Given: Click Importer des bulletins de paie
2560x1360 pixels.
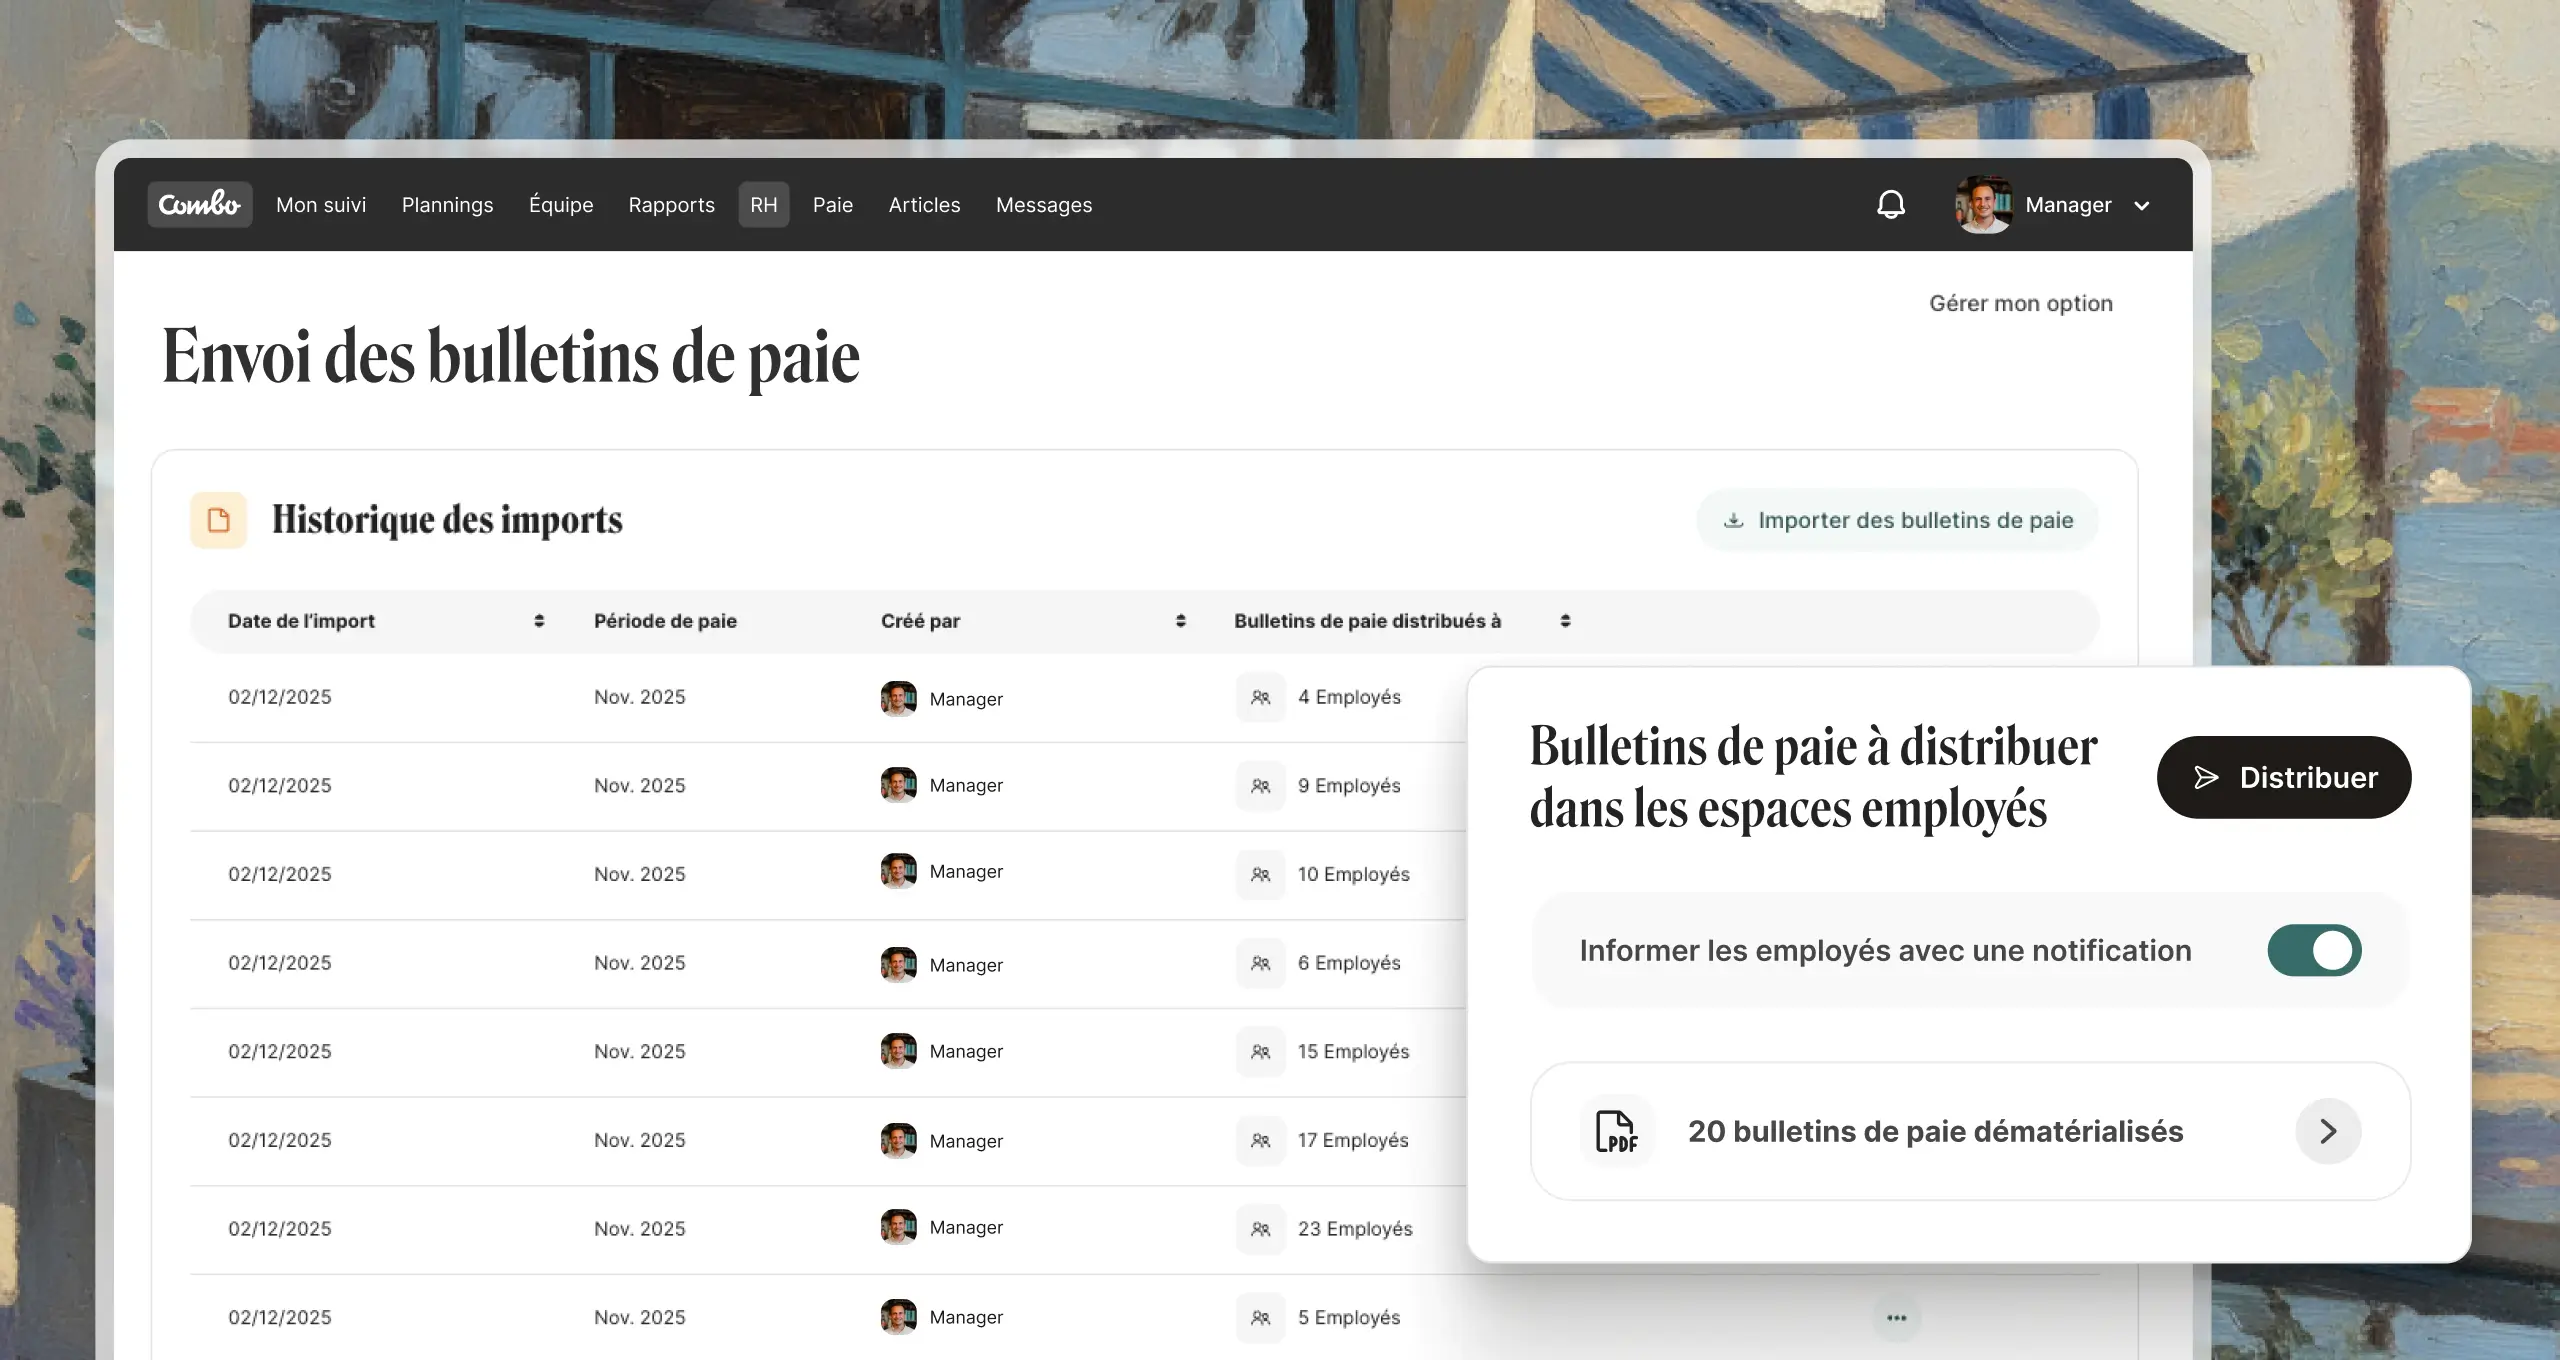Looking at the screenshot, I should pos(1897,520).
